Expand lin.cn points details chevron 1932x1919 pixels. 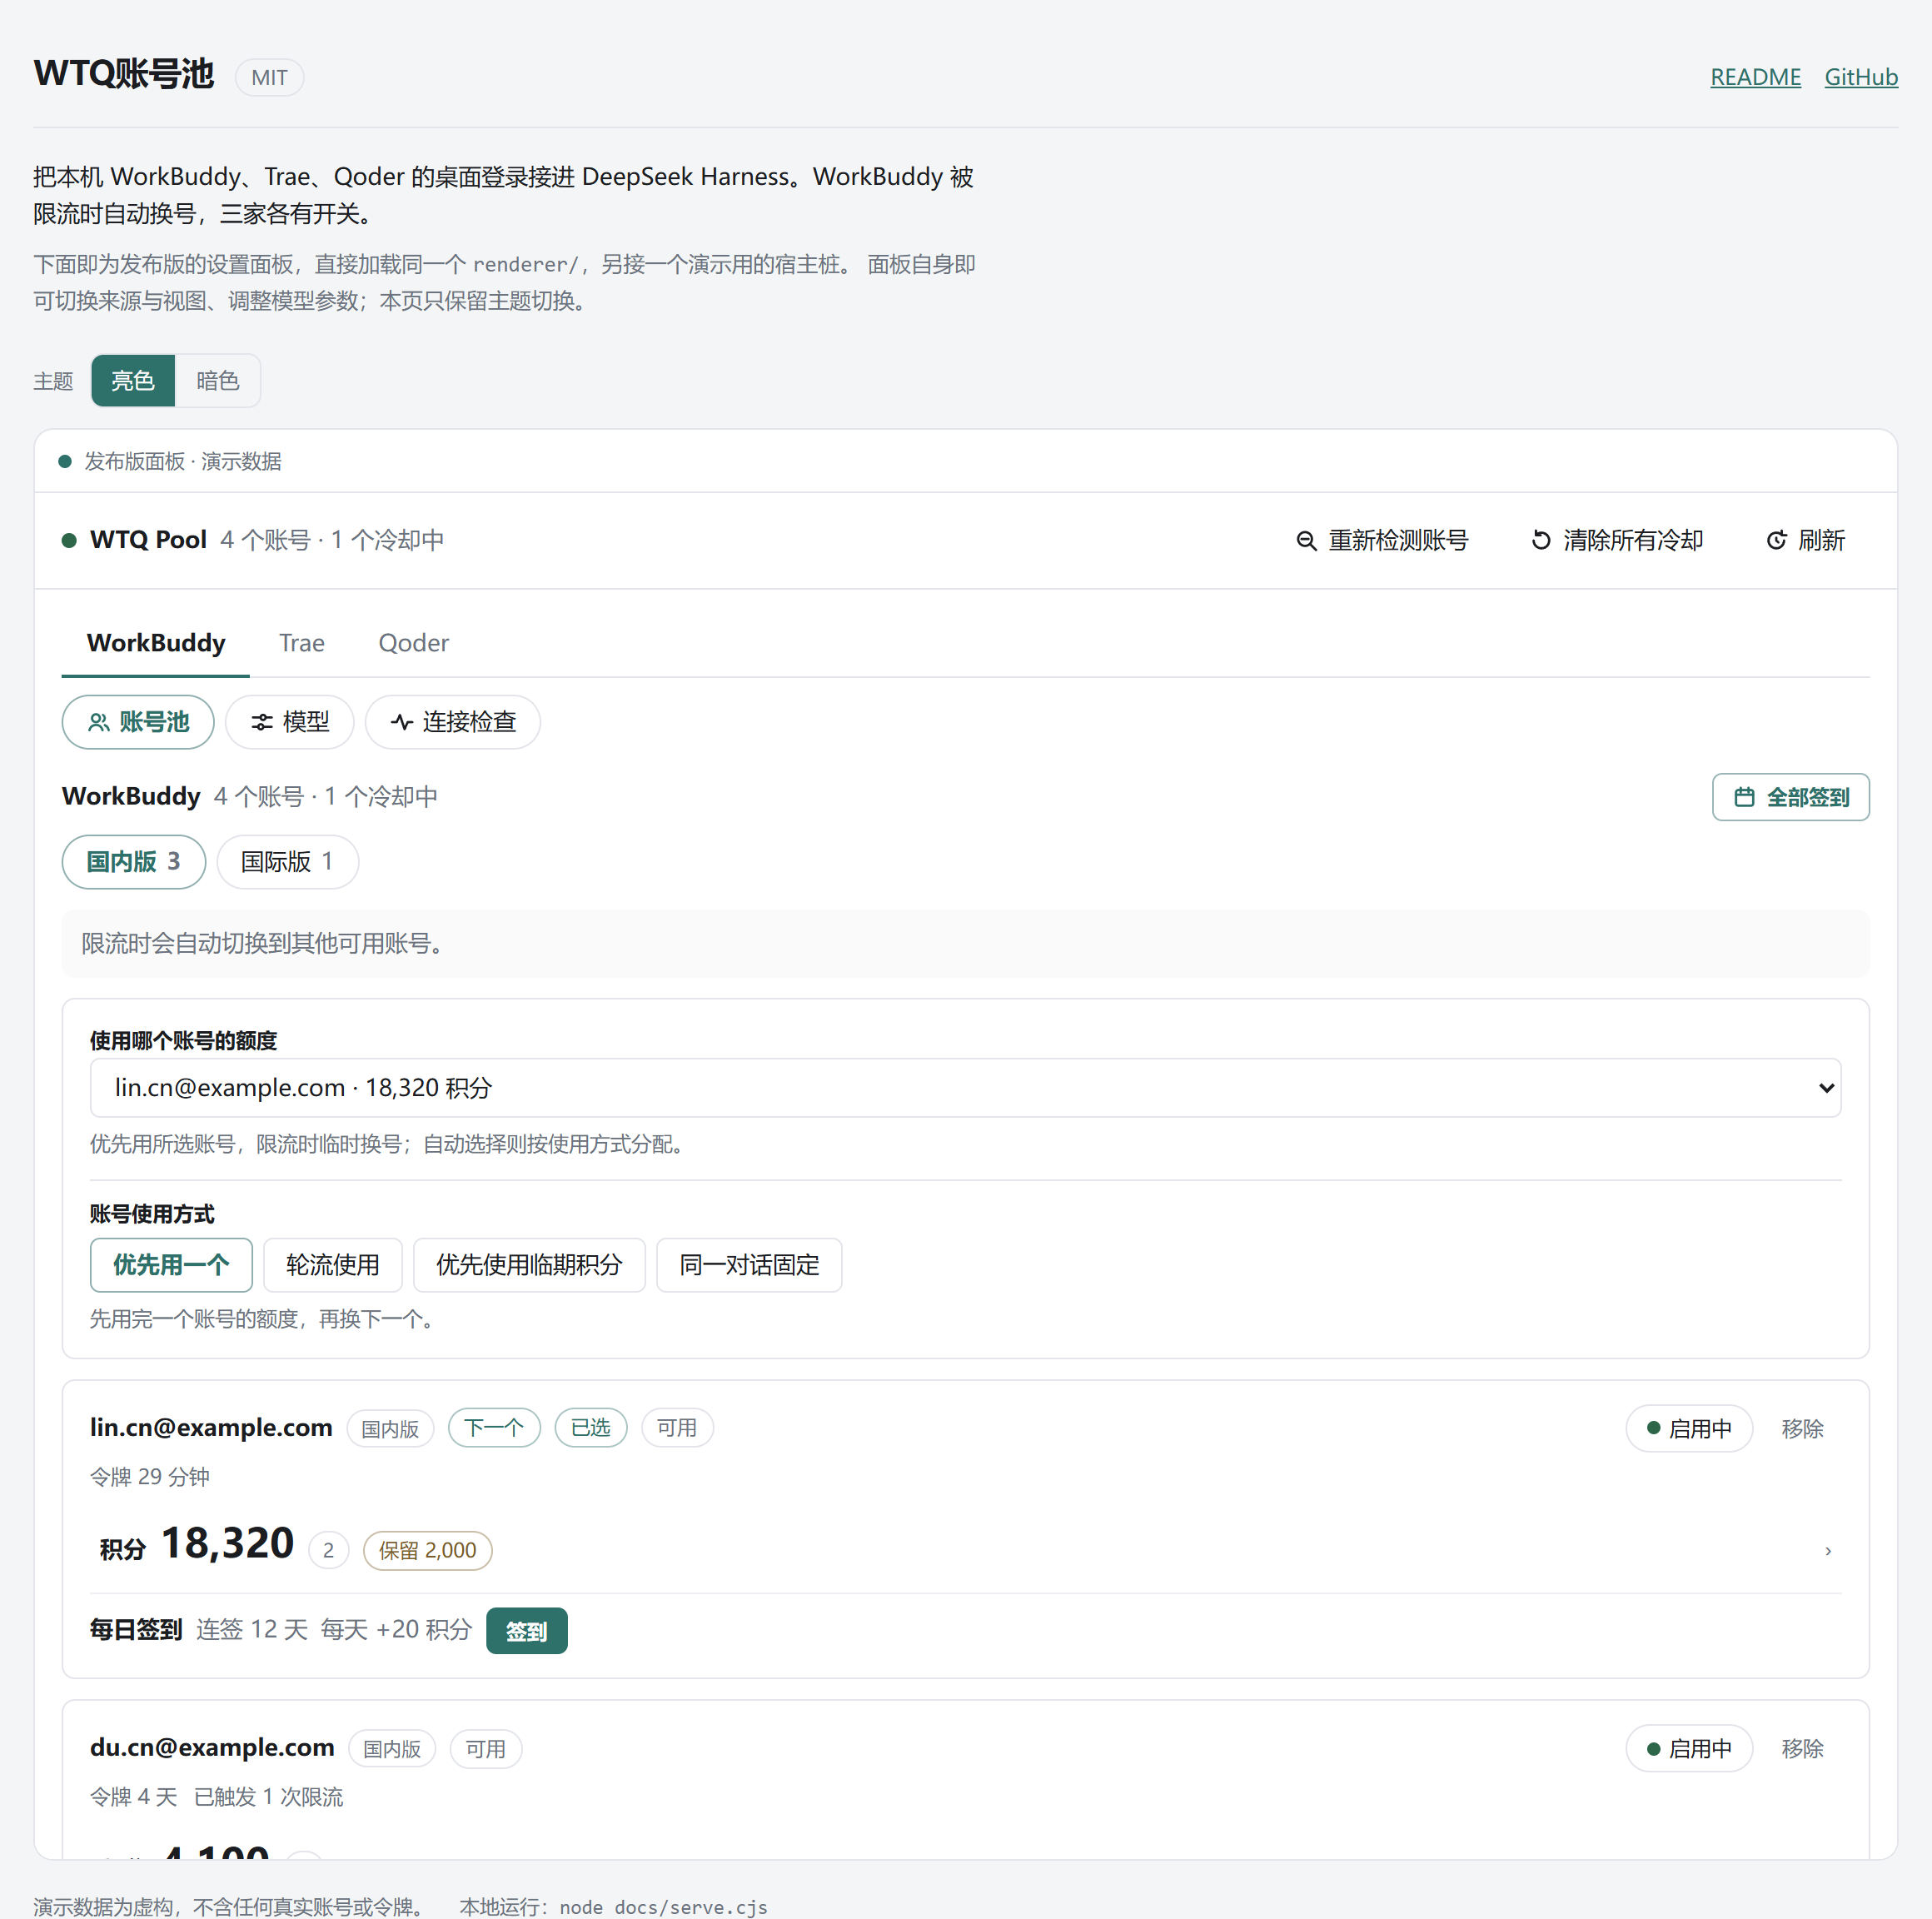click(1828, 1551)
